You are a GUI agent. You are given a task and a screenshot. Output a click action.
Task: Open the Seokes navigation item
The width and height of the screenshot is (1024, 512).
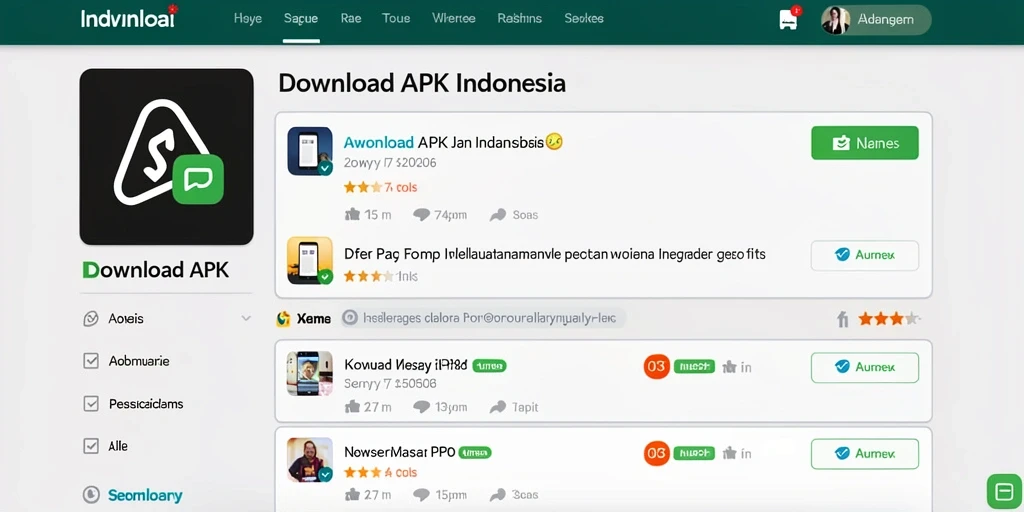[x=584, y=19]
